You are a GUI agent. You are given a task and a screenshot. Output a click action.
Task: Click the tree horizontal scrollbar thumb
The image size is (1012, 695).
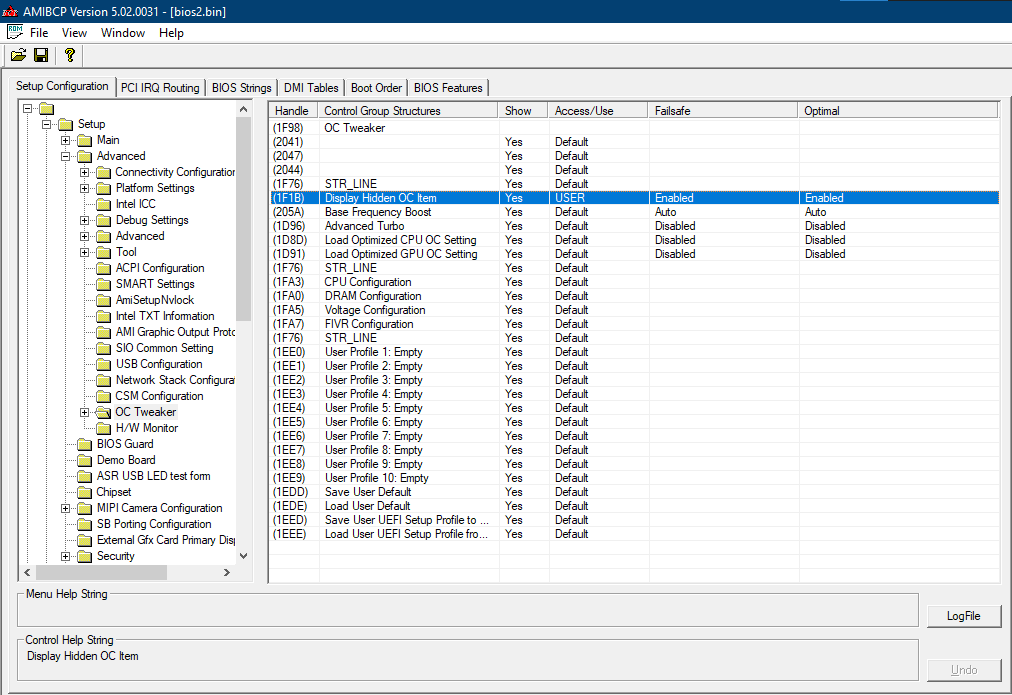click(x=101, y=572)
